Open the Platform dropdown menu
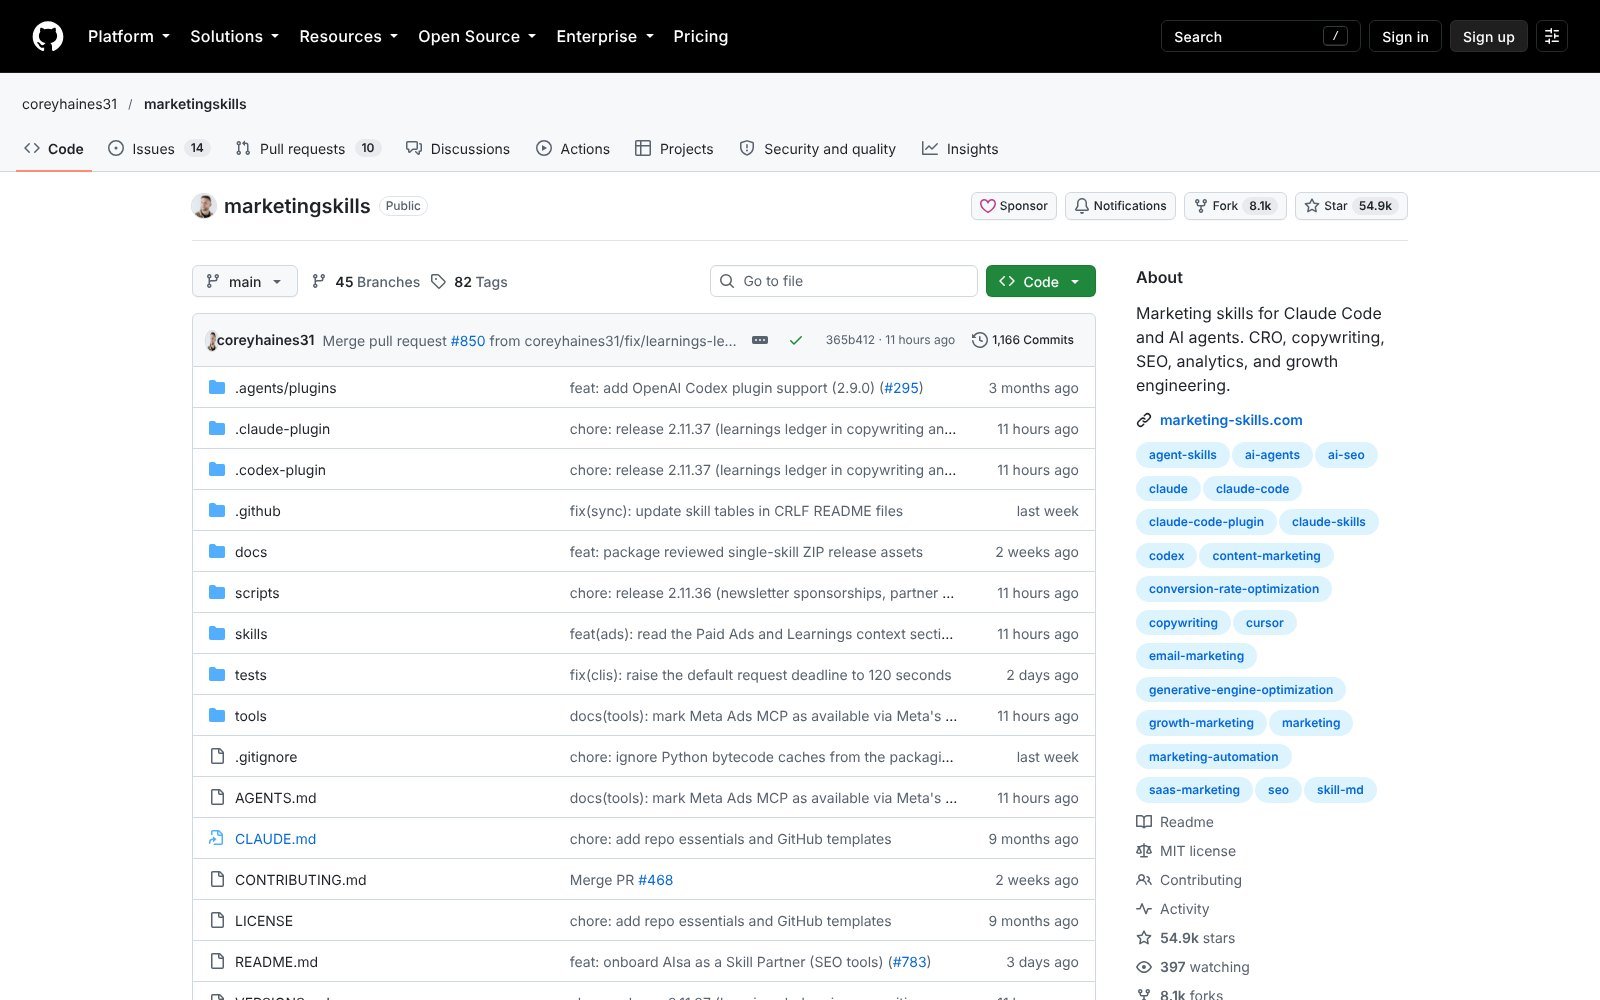 [x=129, y=36]
